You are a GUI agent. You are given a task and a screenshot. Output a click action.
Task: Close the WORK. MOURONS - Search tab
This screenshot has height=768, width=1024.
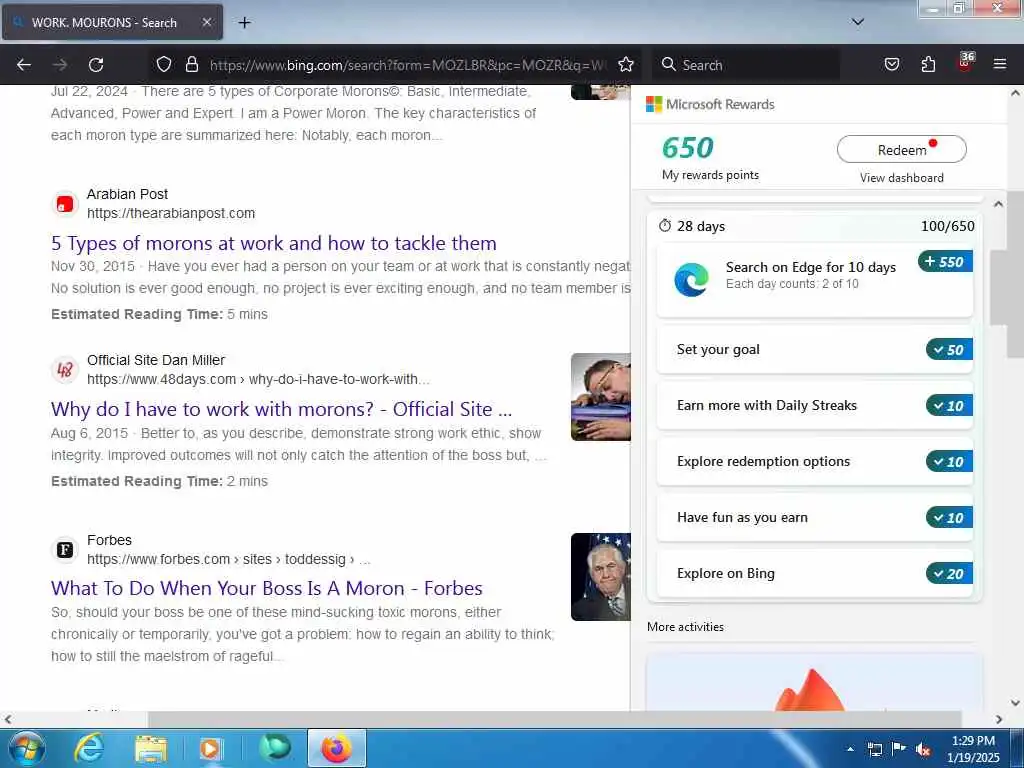click(x=206, y=22)
